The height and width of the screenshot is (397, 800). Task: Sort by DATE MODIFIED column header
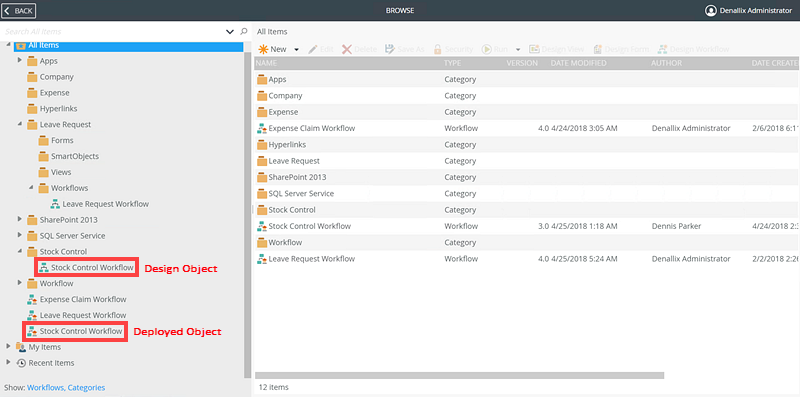pos(579,63)
